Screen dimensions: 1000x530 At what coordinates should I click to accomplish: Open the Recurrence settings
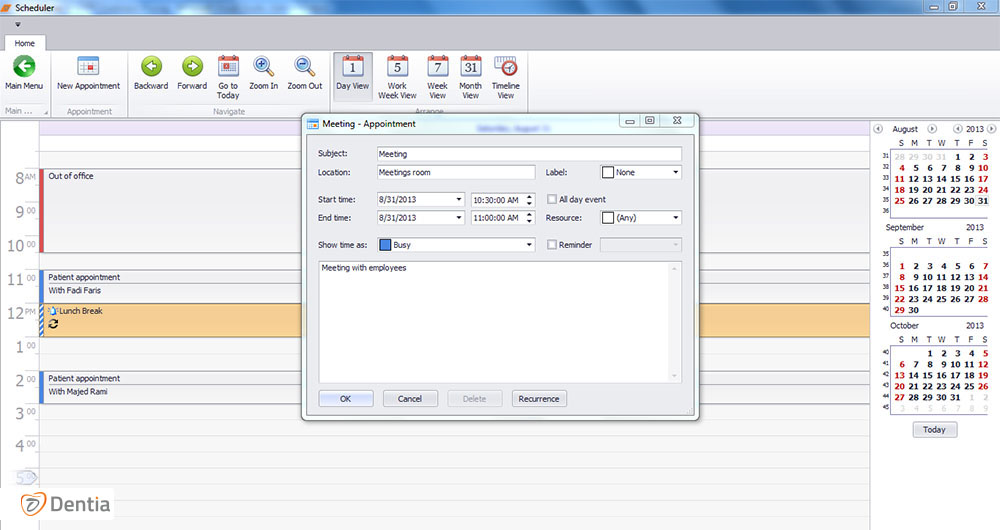(x=539, y=399)
